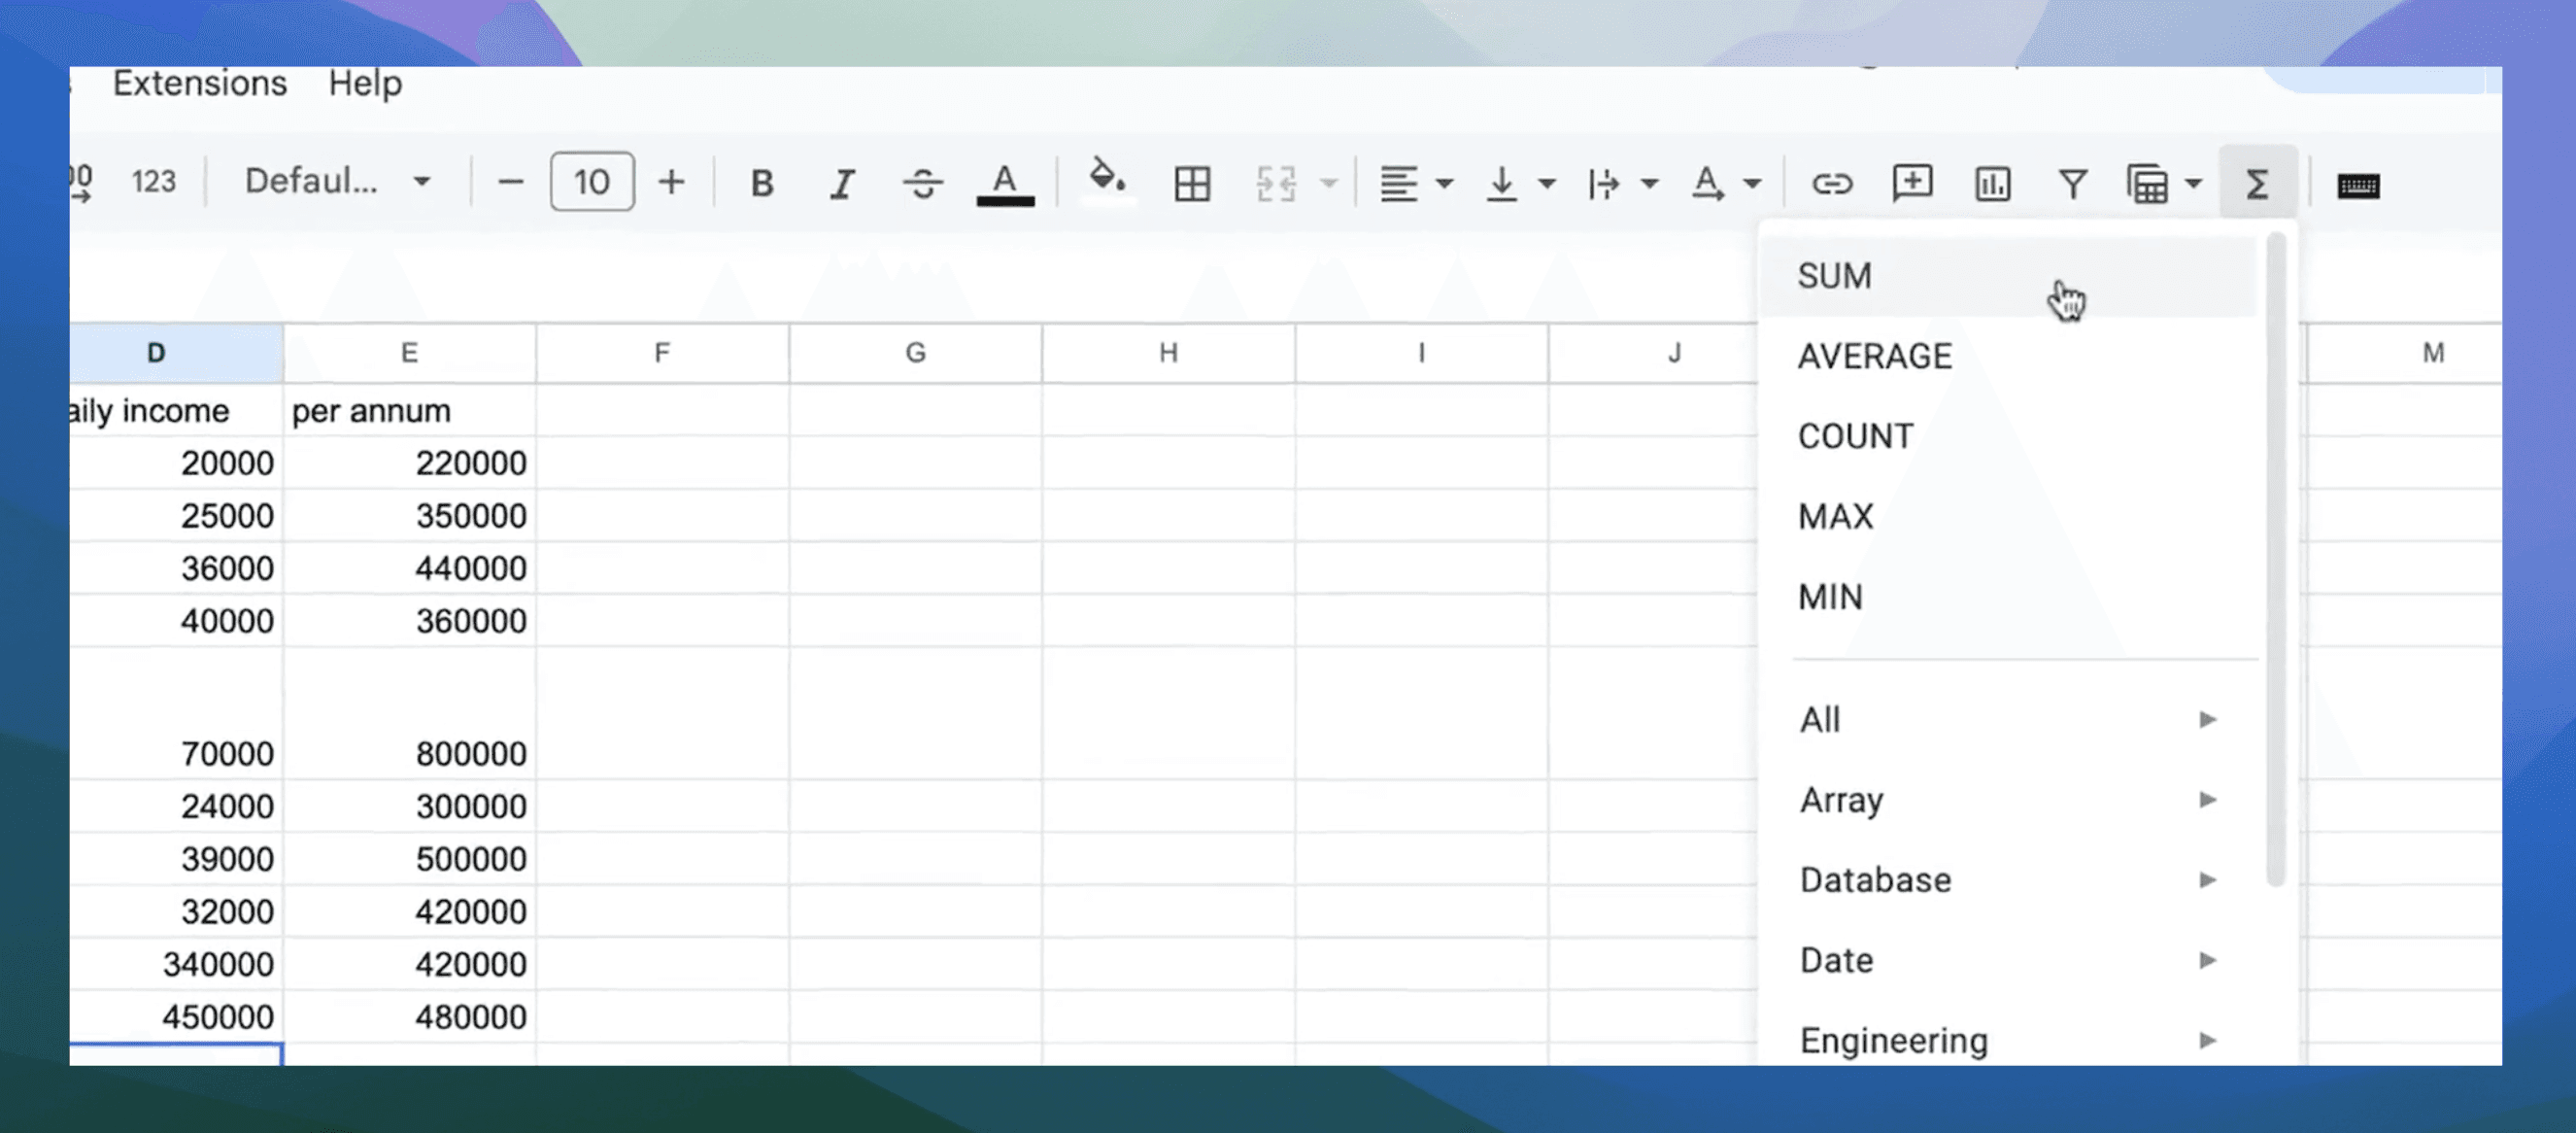Viewport: 2576px width, 1133px height.
Task: Open the borders tool
Action: 1194,183
